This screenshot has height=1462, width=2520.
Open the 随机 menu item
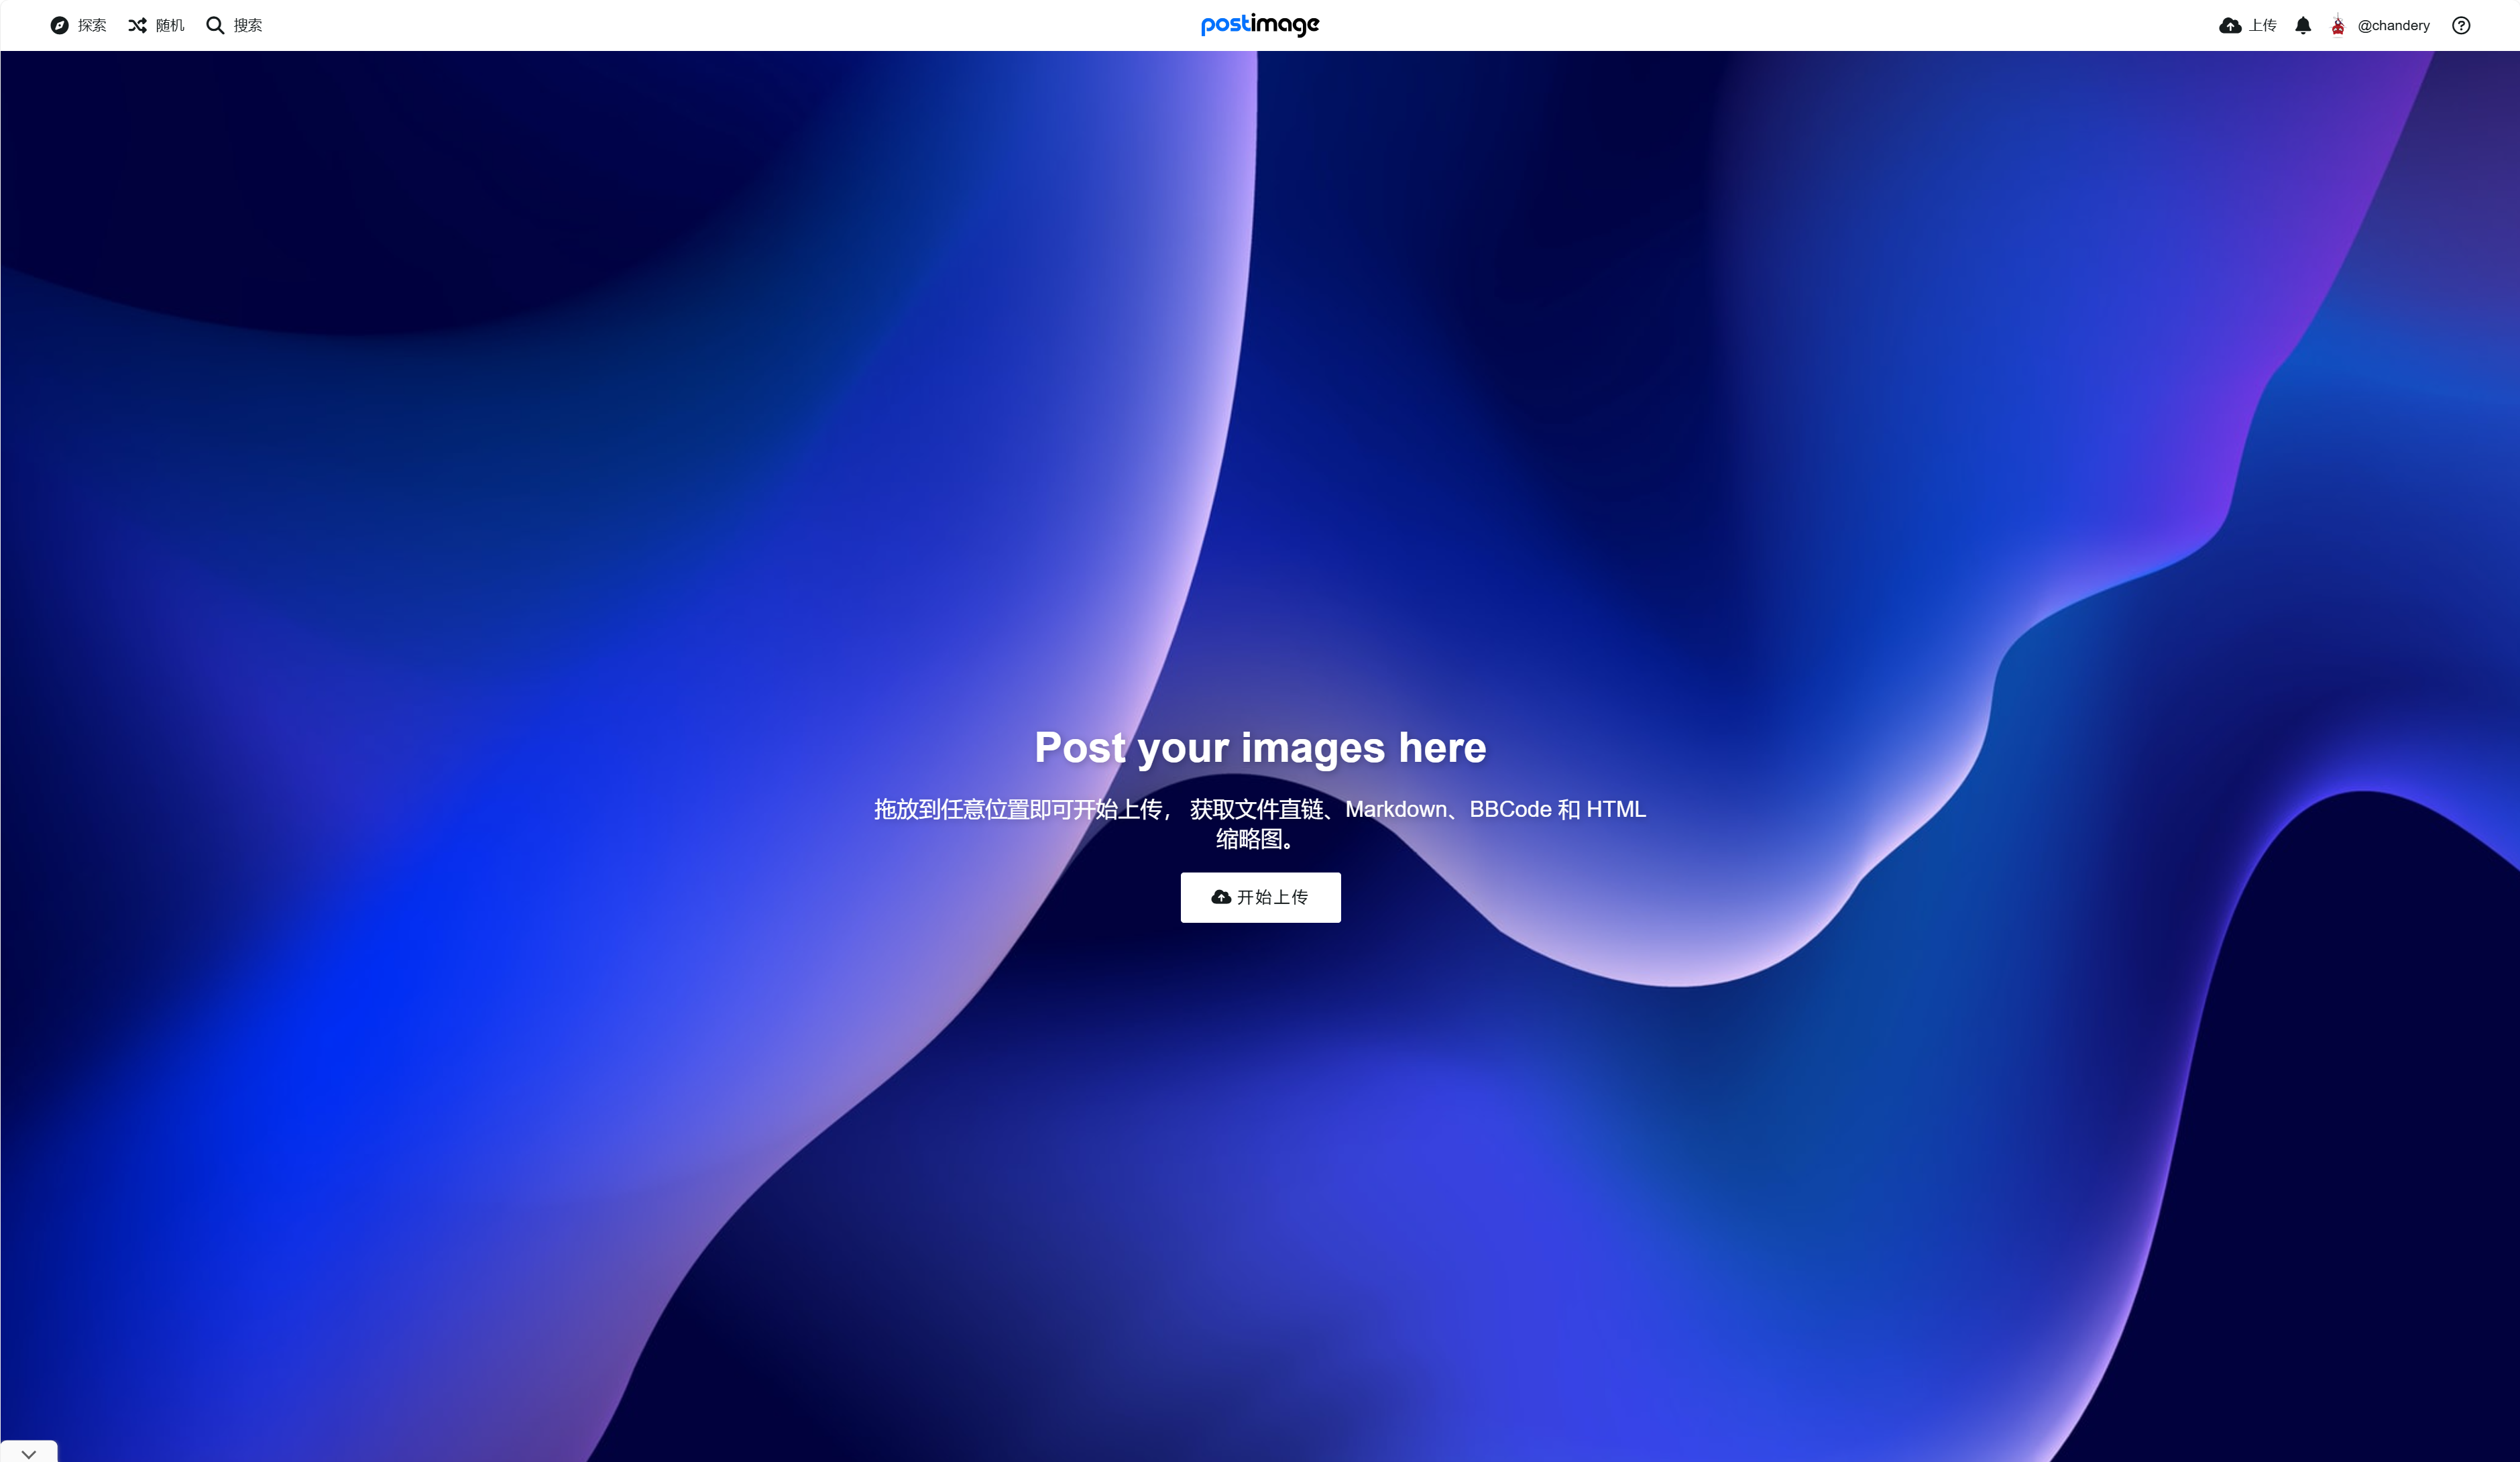click(x=170, y=25)
